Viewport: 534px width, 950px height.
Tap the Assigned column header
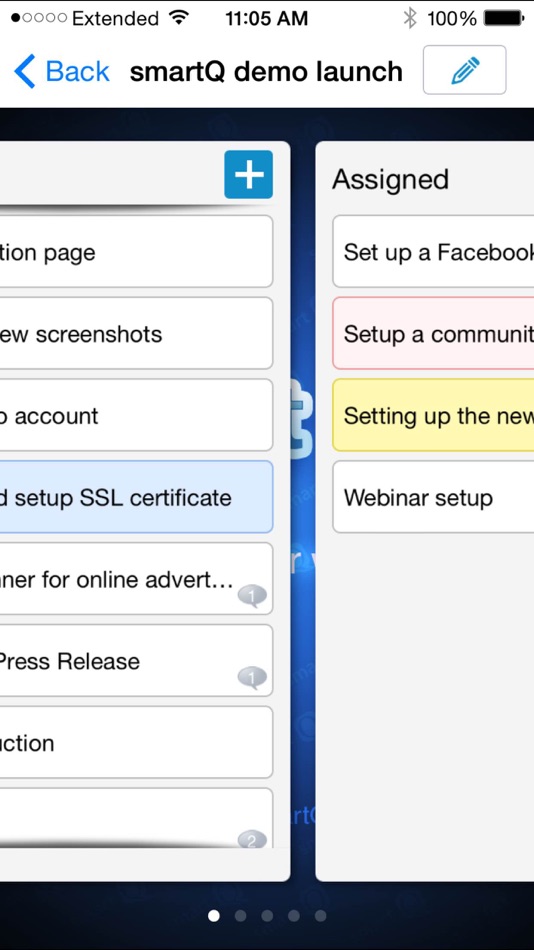coord(390,180)
